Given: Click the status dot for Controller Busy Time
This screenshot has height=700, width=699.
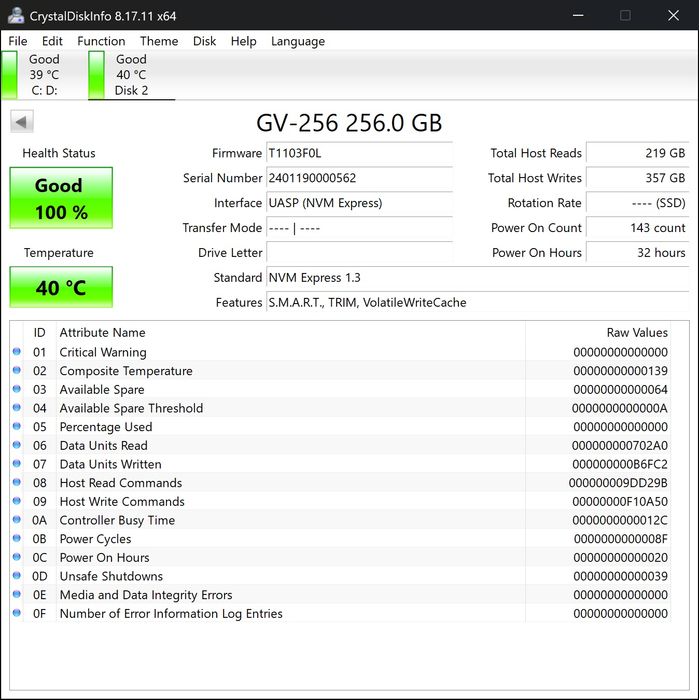Looking at the screenshot, I should pyautogui.click(x=17, y=520).
